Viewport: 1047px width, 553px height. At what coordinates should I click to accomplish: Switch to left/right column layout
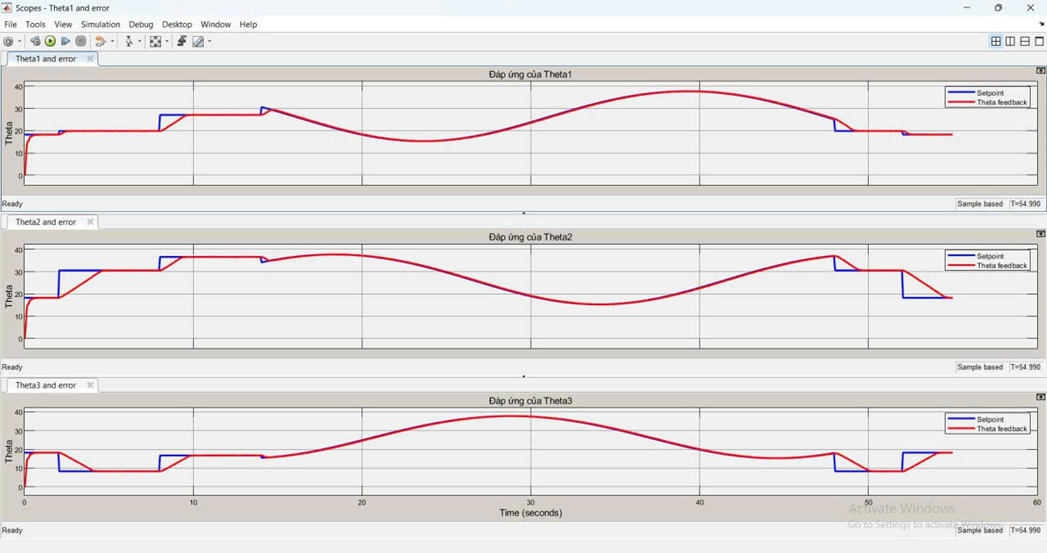click(x=1010, y=42)
